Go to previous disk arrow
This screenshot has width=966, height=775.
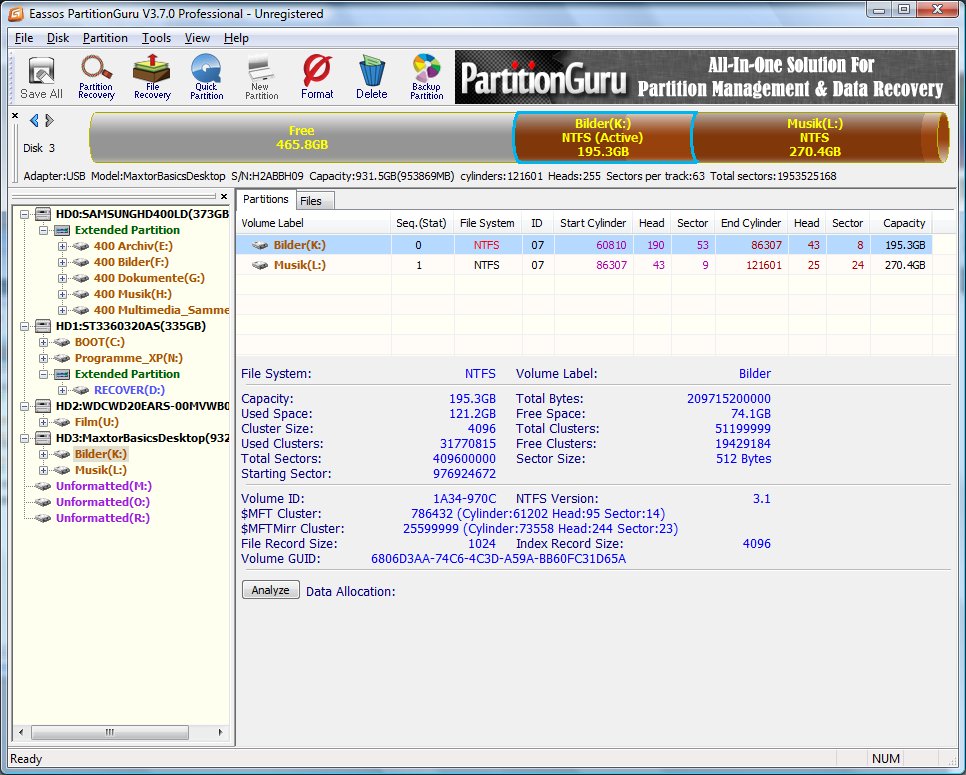click(x=34, y=121)
